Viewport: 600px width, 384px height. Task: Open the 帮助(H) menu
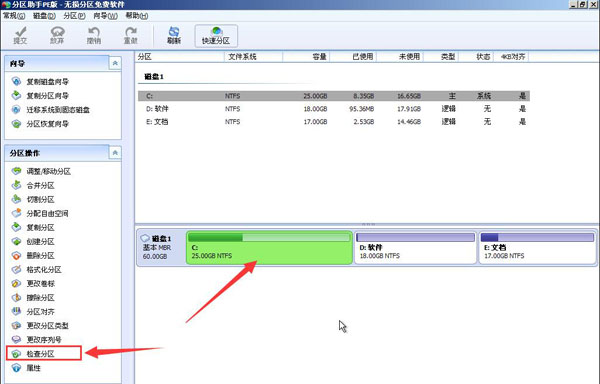coord(137,16)
